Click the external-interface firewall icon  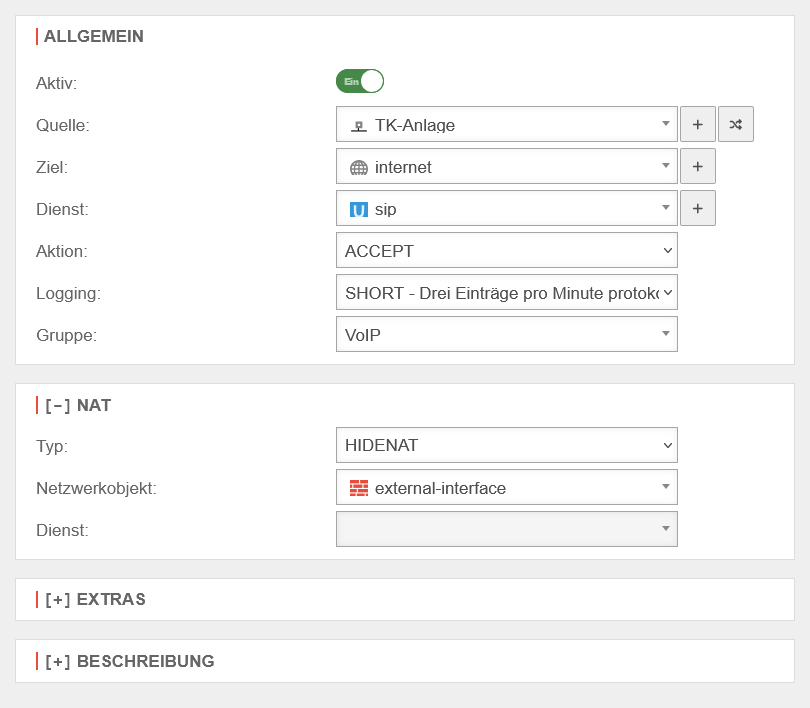coord(359,488)
